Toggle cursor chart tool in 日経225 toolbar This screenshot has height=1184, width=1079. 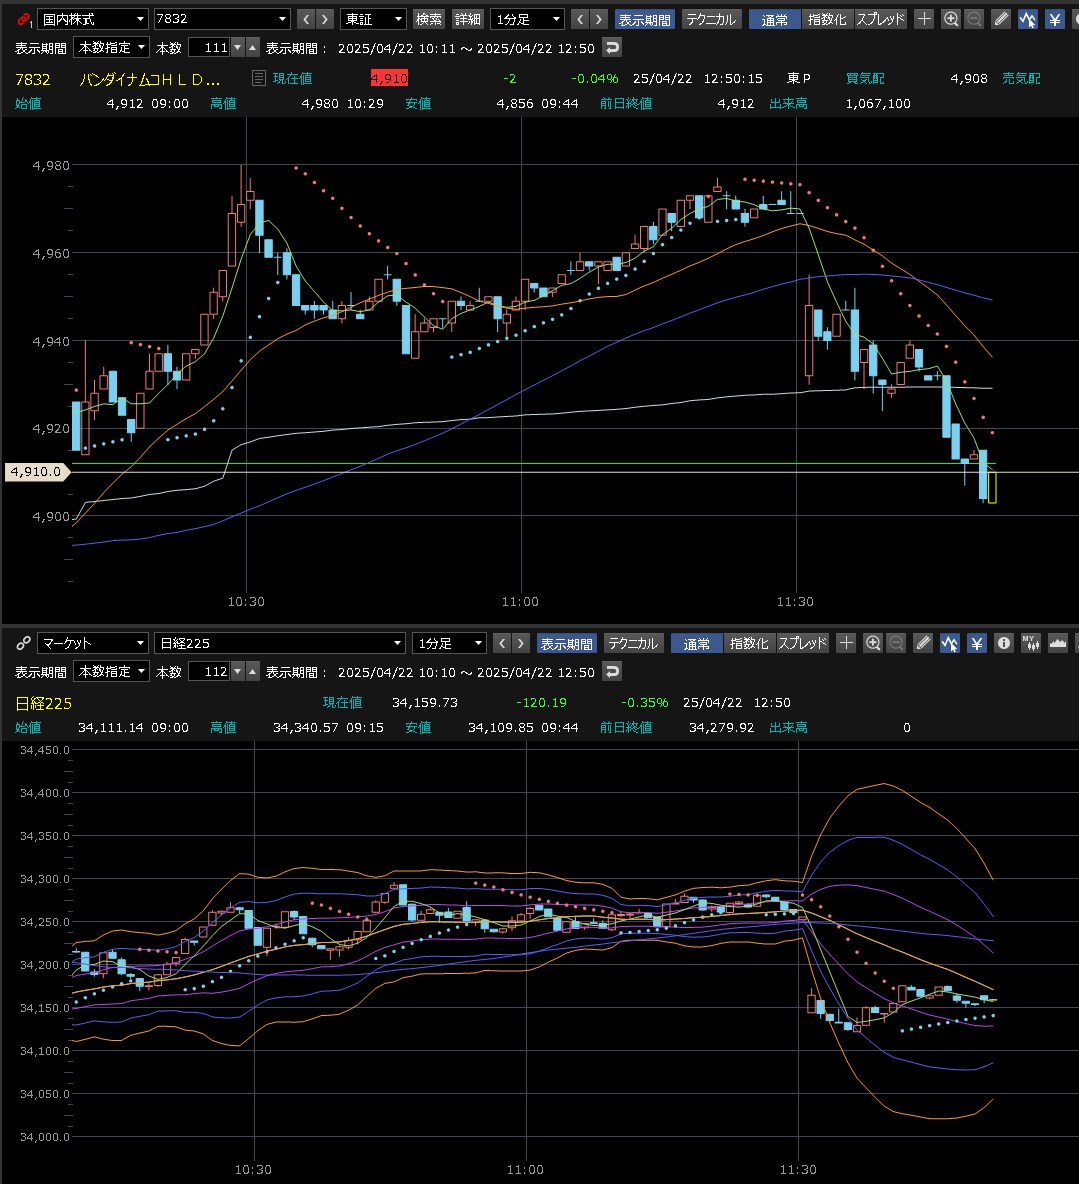click(950, 643)
